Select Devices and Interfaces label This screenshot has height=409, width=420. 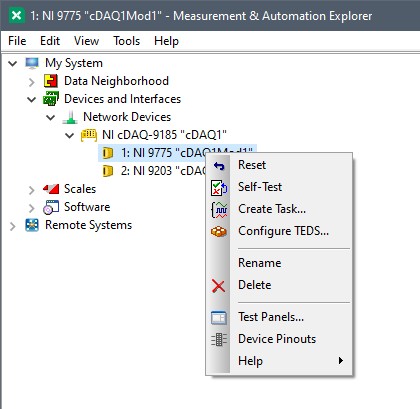tap(122, 99)
